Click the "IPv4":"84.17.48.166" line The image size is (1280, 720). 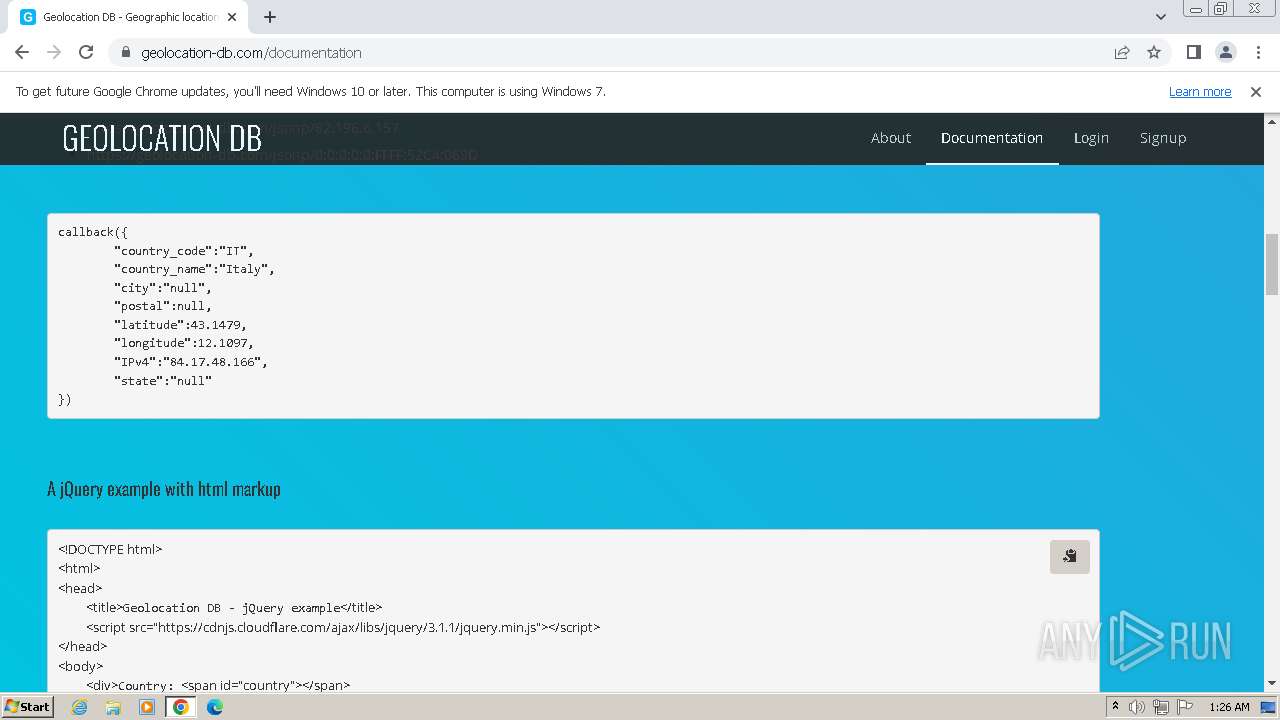[191, 362]
